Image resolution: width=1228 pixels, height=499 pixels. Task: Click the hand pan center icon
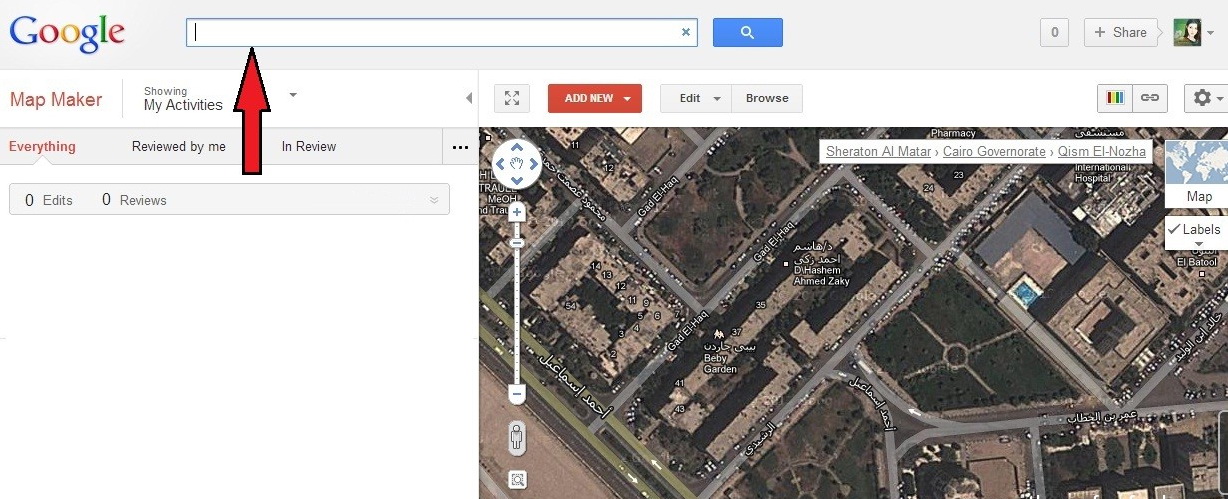click(x=517, y=163)
